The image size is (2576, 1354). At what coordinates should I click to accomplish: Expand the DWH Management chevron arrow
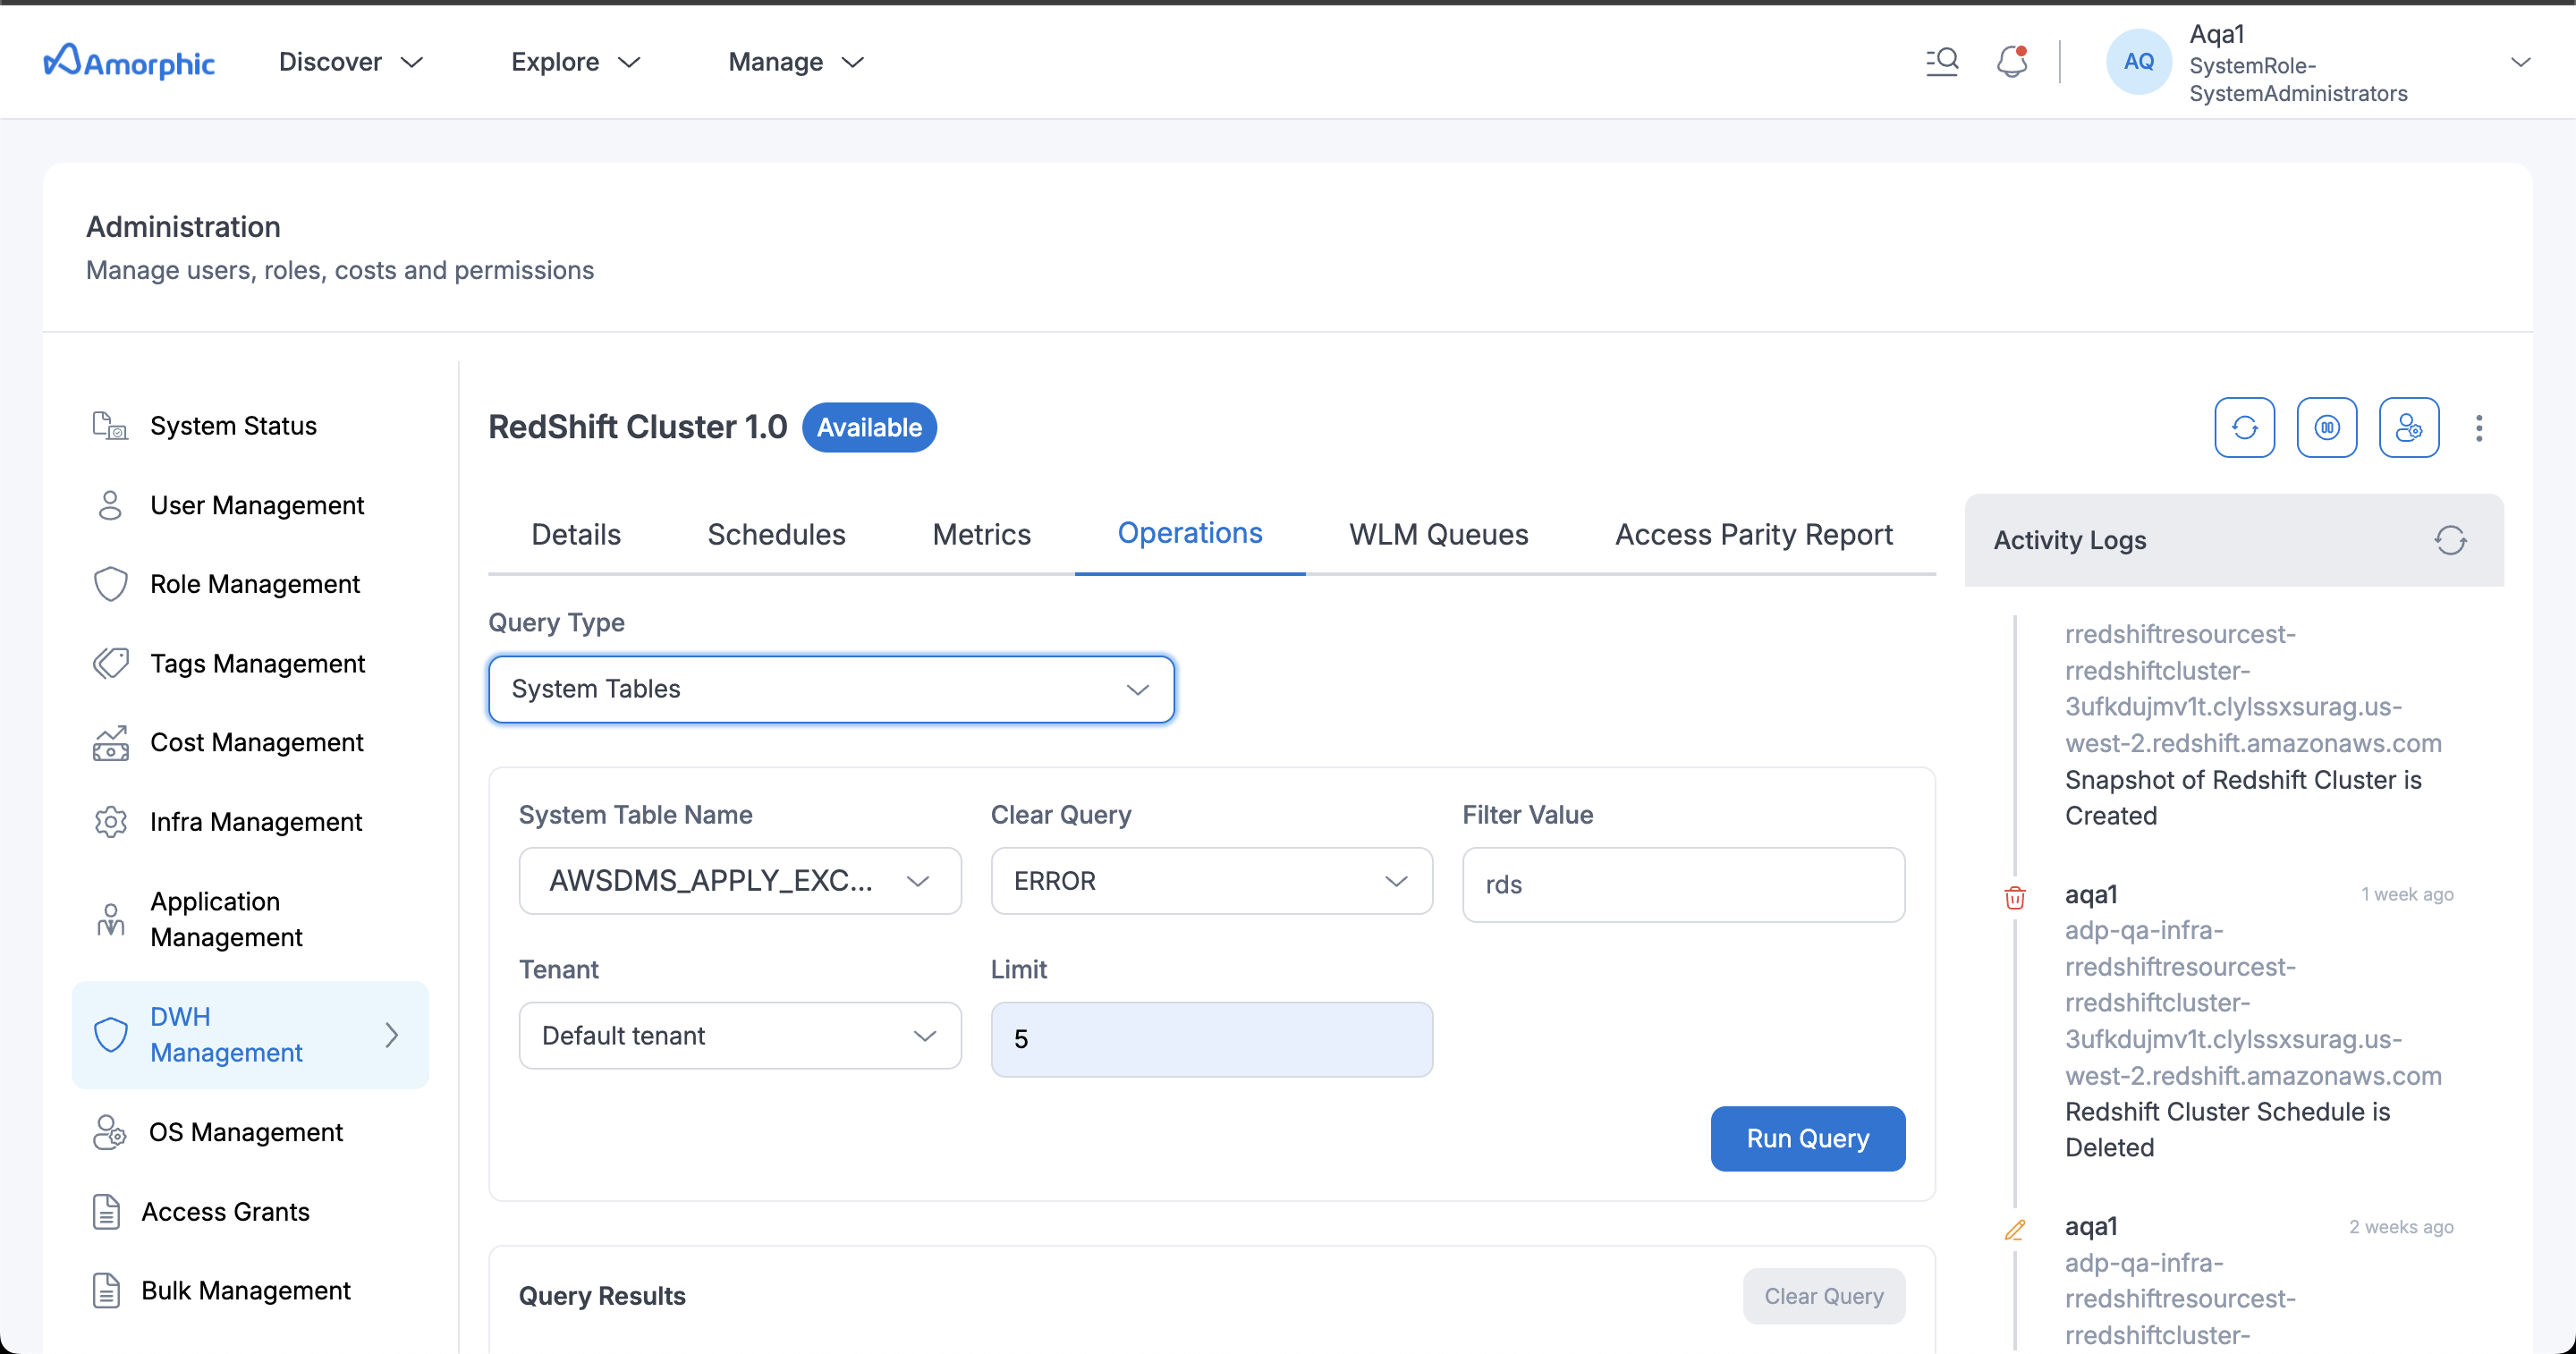(x=392, y=1035)
